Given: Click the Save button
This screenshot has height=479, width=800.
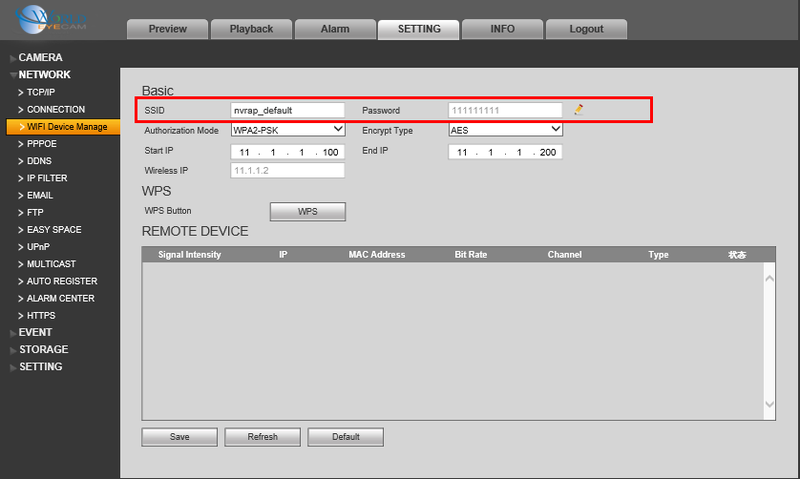Looking at the screenshot, I should pyautogui.click(x=180, y=437).
